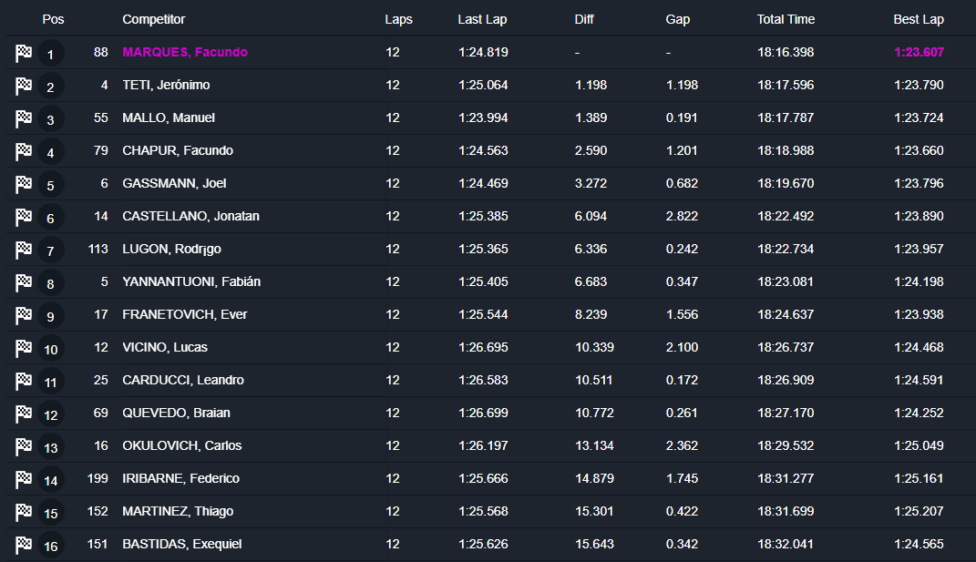Screen dimensions: 976x562
Task: Open competitor YANNANTUONI, Fabián
Action: (x=191, y=282)
